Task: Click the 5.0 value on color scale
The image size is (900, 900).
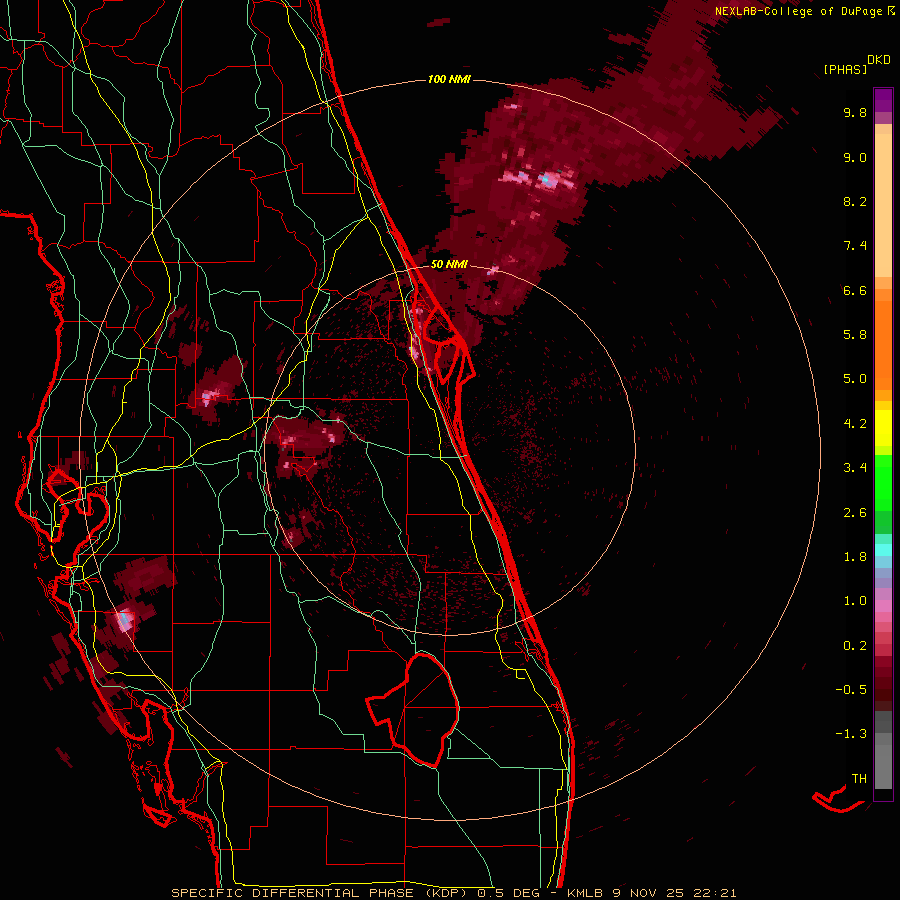Action: tap(855, 379)
